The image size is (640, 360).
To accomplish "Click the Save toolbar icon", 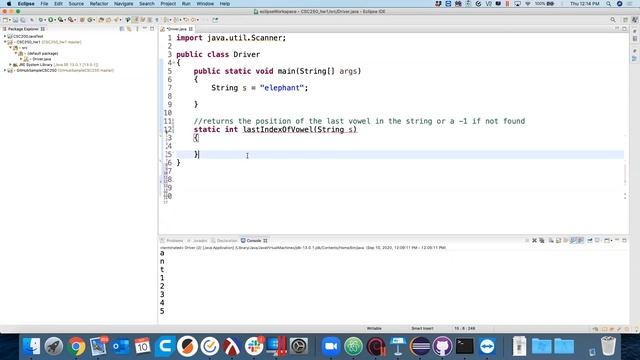I will 15,20.
